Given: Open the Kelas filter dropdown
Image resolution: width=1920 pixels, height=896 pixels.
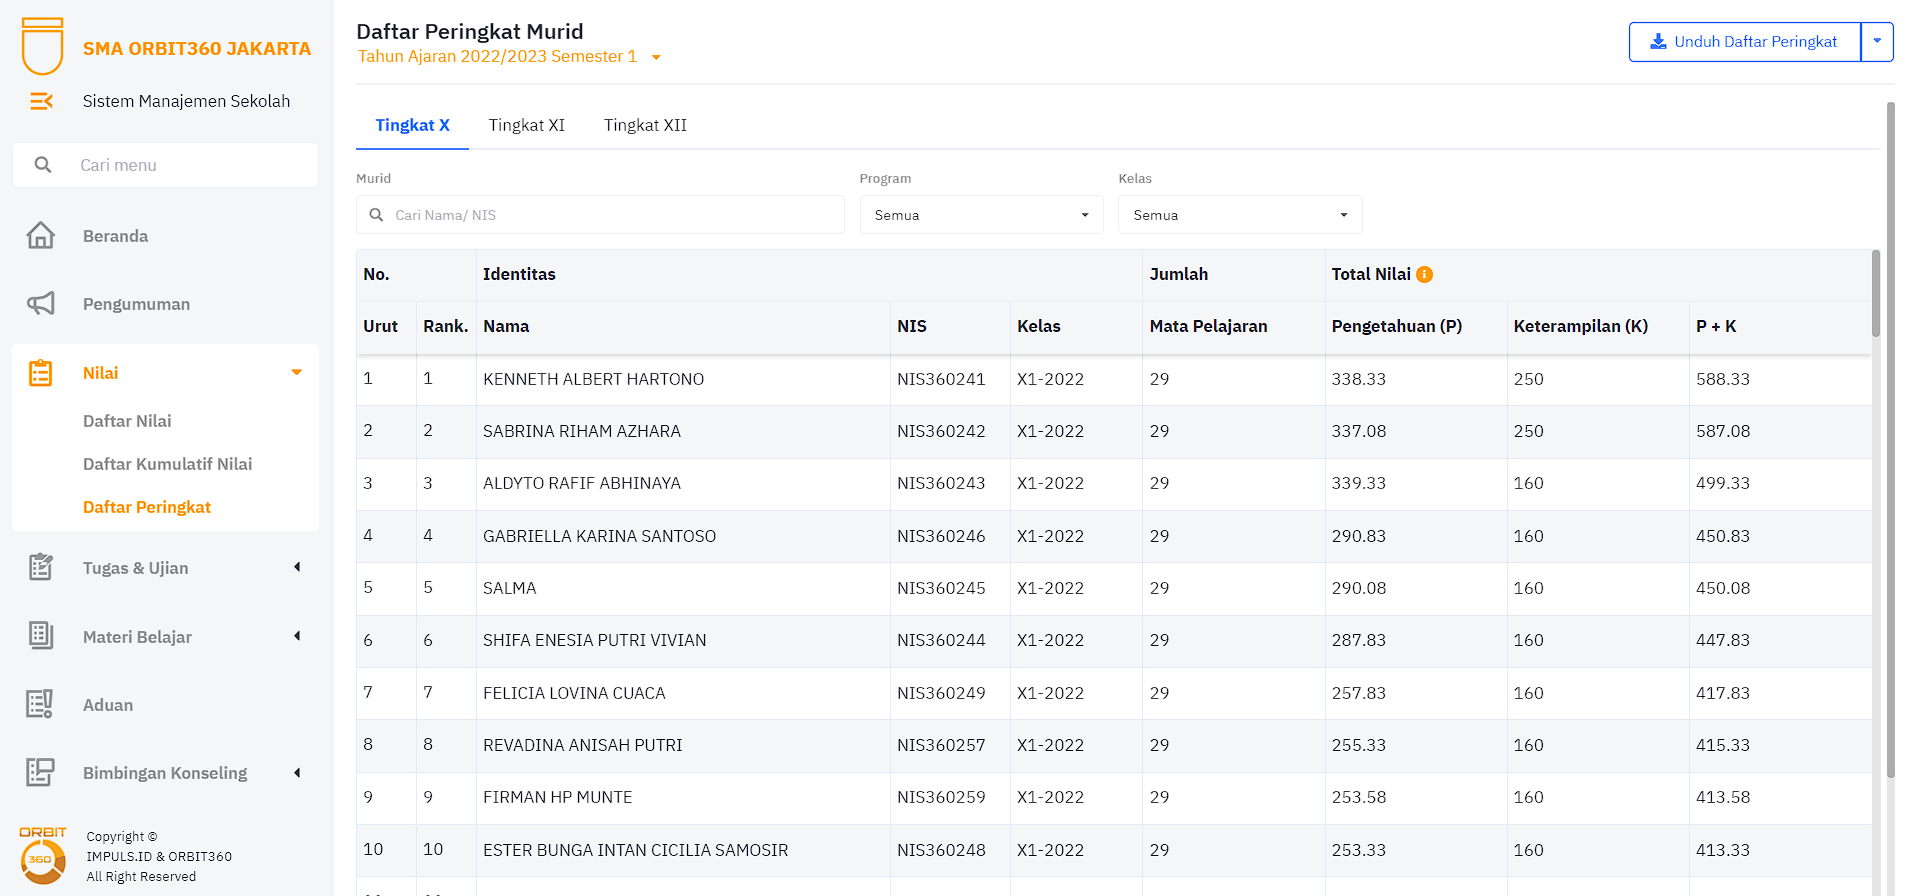Looking at the screenshot, I should (x=1239, y=215).
